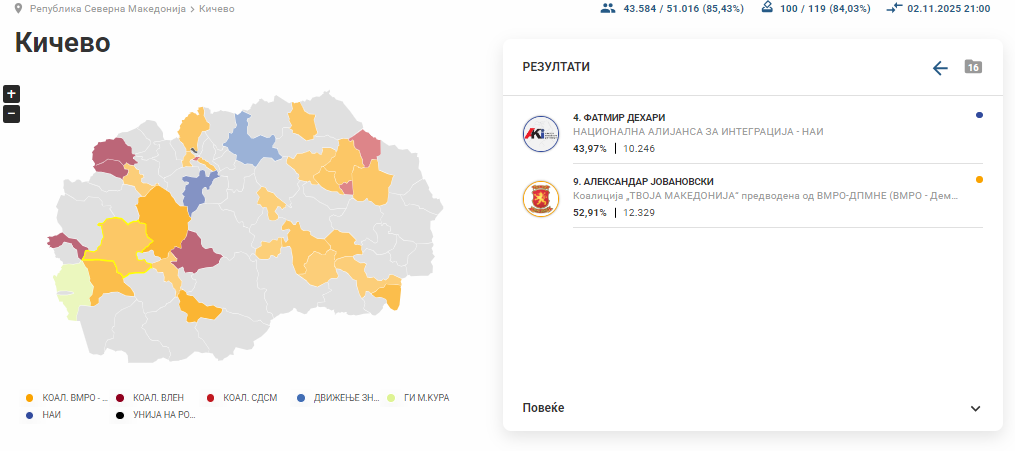Go back using the results arrow

coord(940,68)
